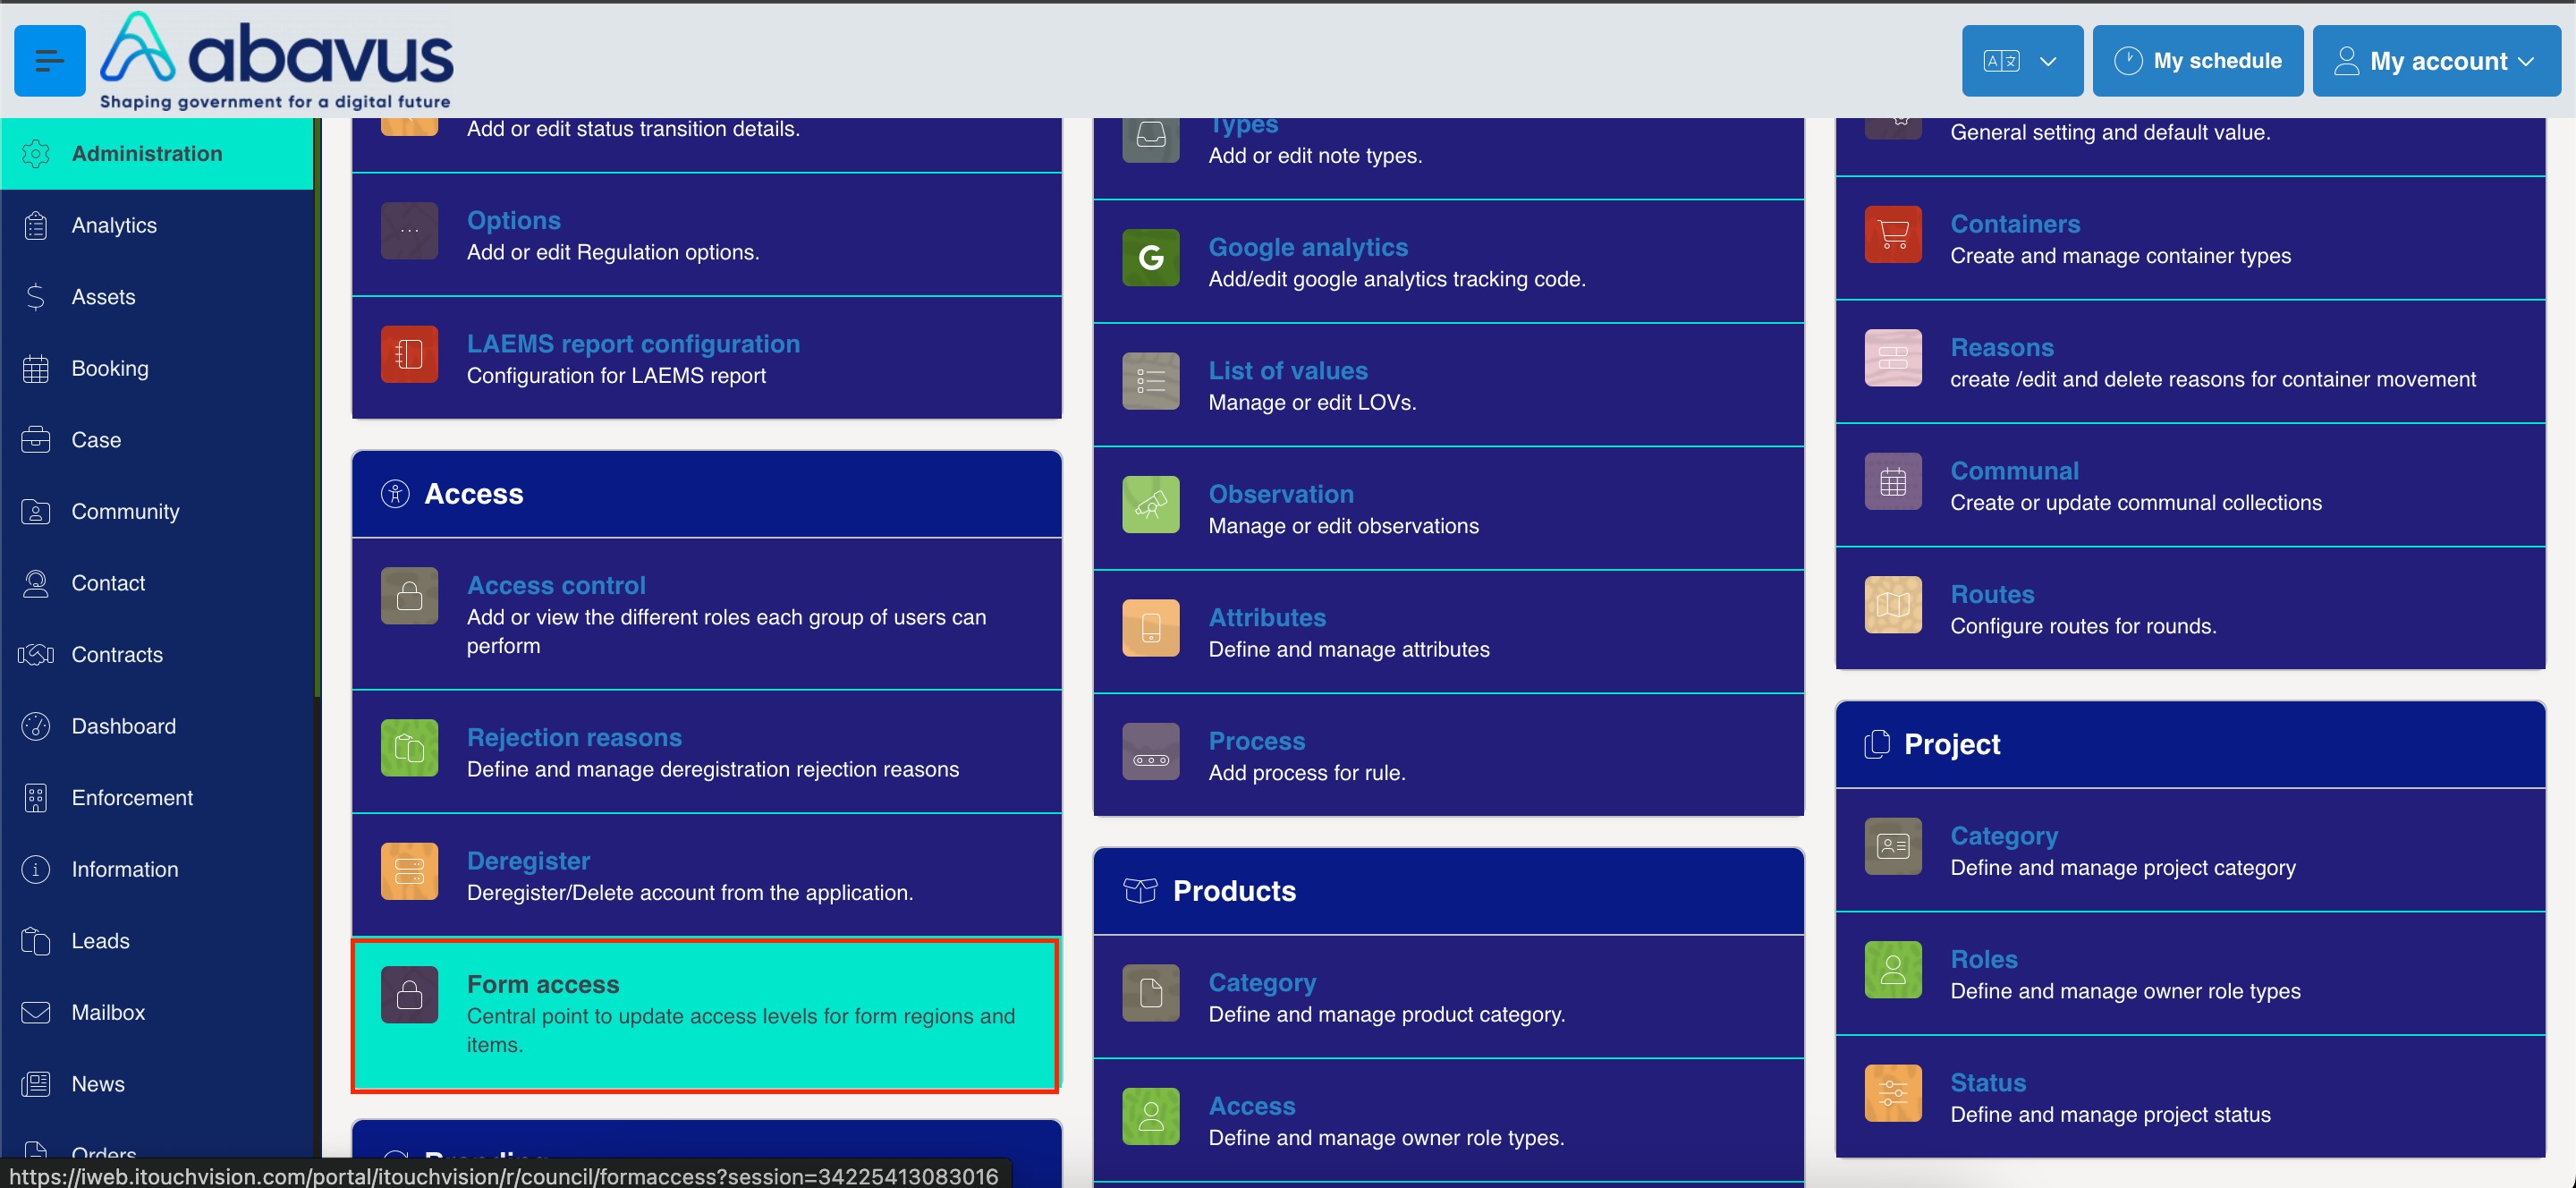Open the Options regulation link
Image resolution: width=2576 pixels, height=1188 pixels.
(514, 220)
